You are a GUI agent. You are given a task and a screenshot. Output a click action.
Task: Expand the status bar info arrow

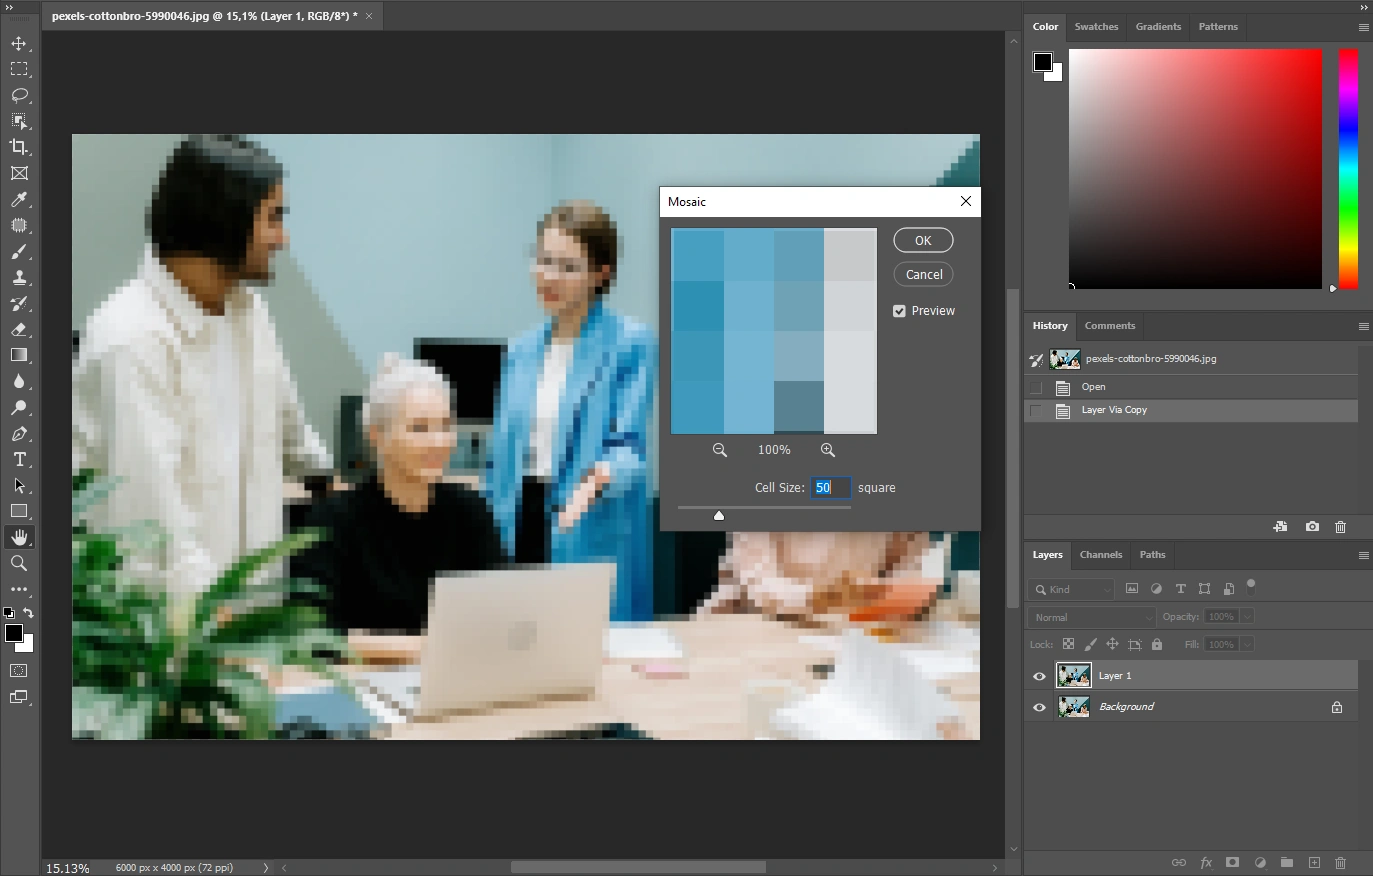(266, 868)
